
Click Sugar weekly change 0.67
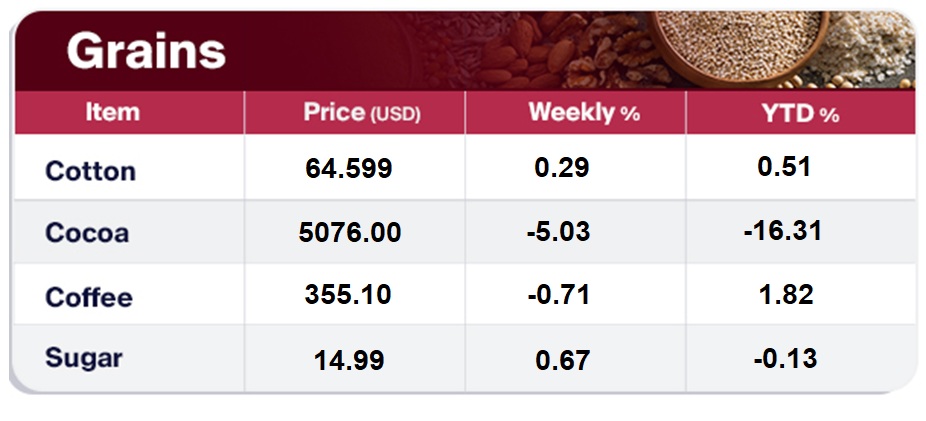pos(561,360)
